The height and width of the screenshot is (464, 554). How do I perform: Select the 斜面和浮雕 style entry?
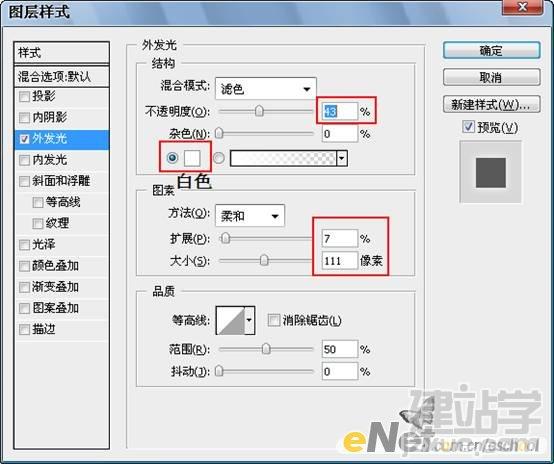point(61,181)
